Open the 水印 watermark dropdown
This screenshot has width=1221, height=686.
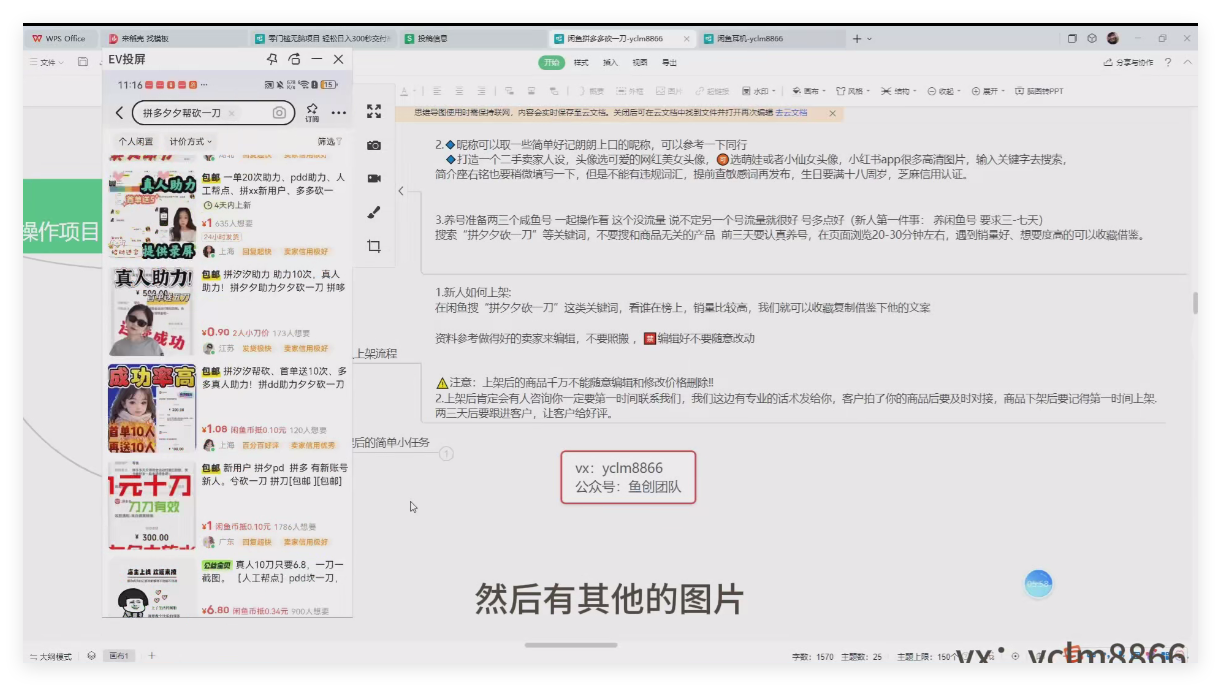pos(758,91)
